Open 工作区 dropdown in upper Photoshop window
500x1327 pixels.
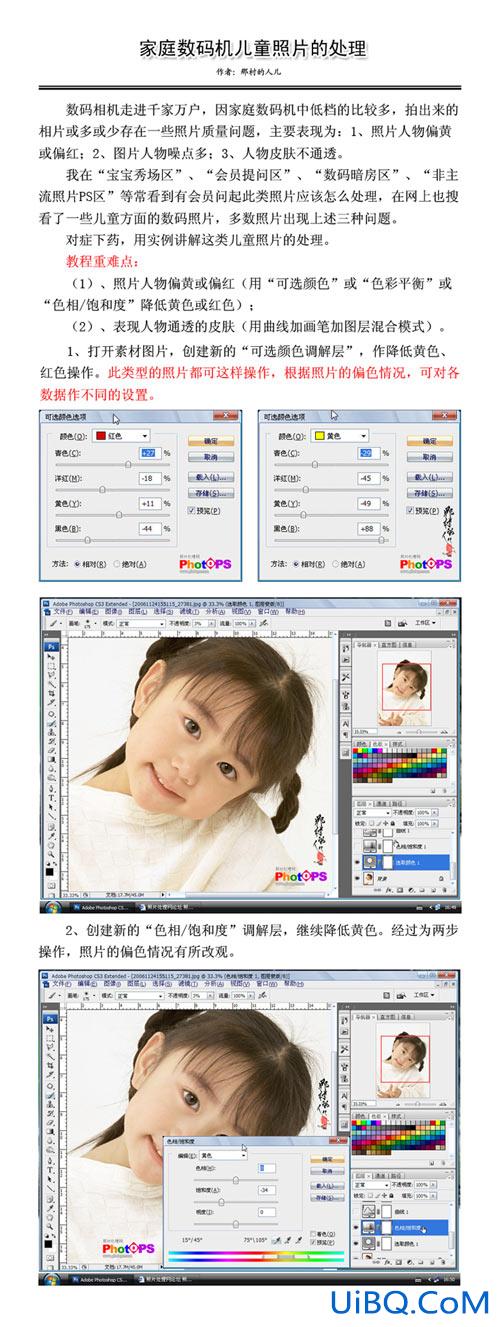[x=424, y=623]
